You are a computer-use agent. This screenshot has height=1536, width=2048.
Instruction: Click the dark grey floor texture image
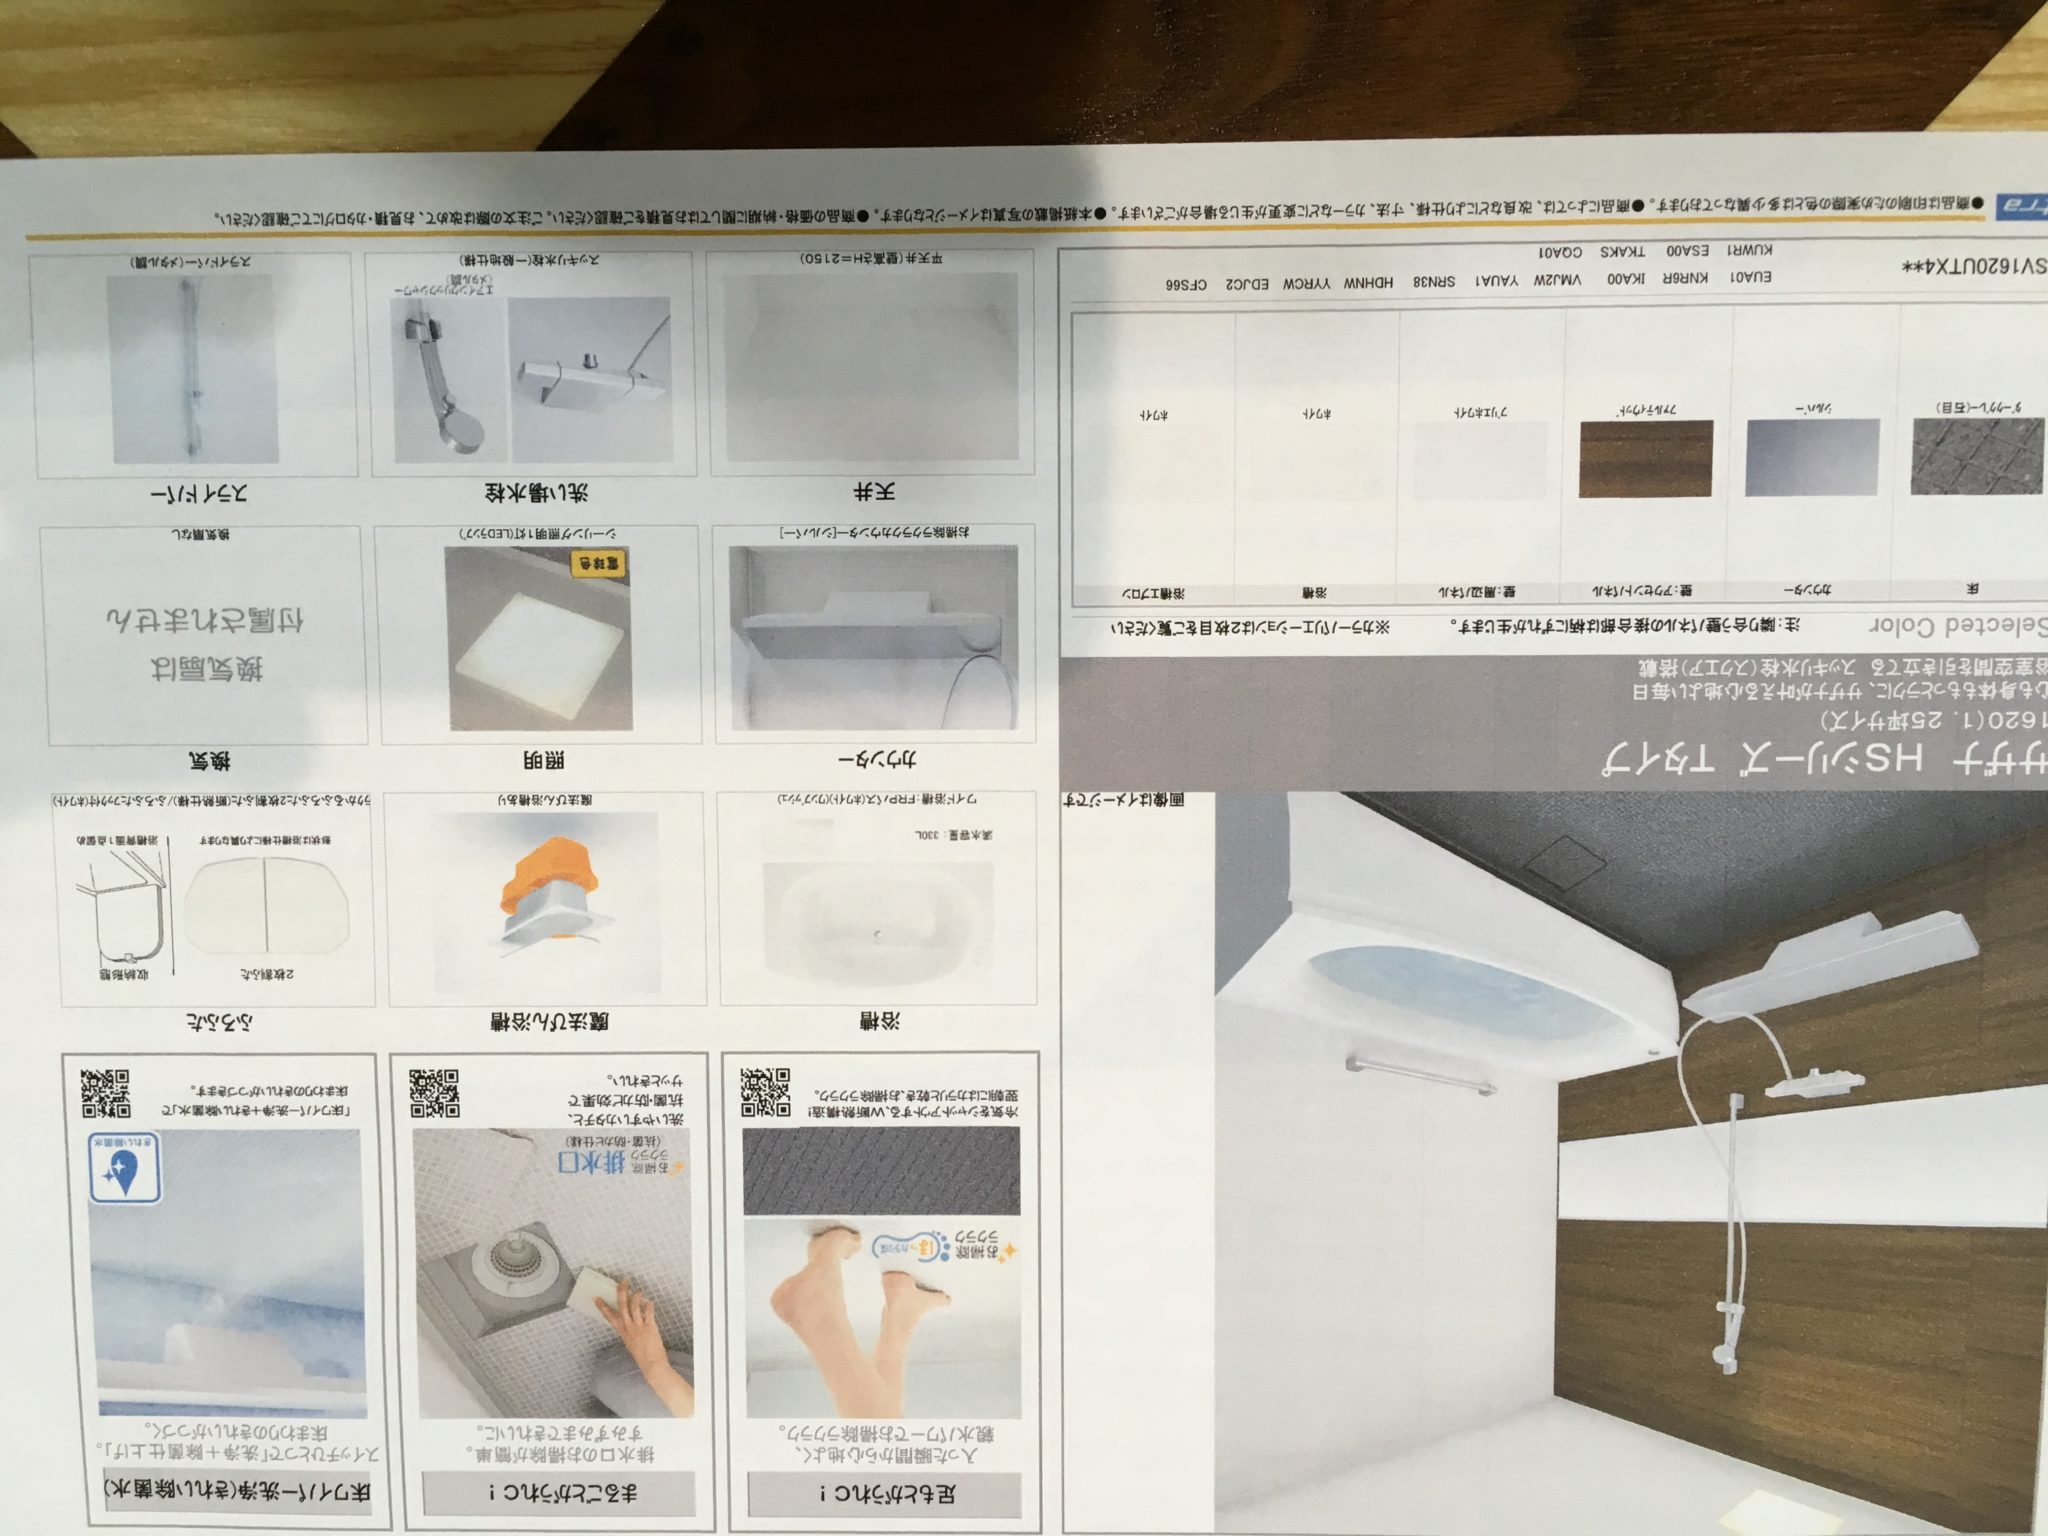pos(882,1171)
